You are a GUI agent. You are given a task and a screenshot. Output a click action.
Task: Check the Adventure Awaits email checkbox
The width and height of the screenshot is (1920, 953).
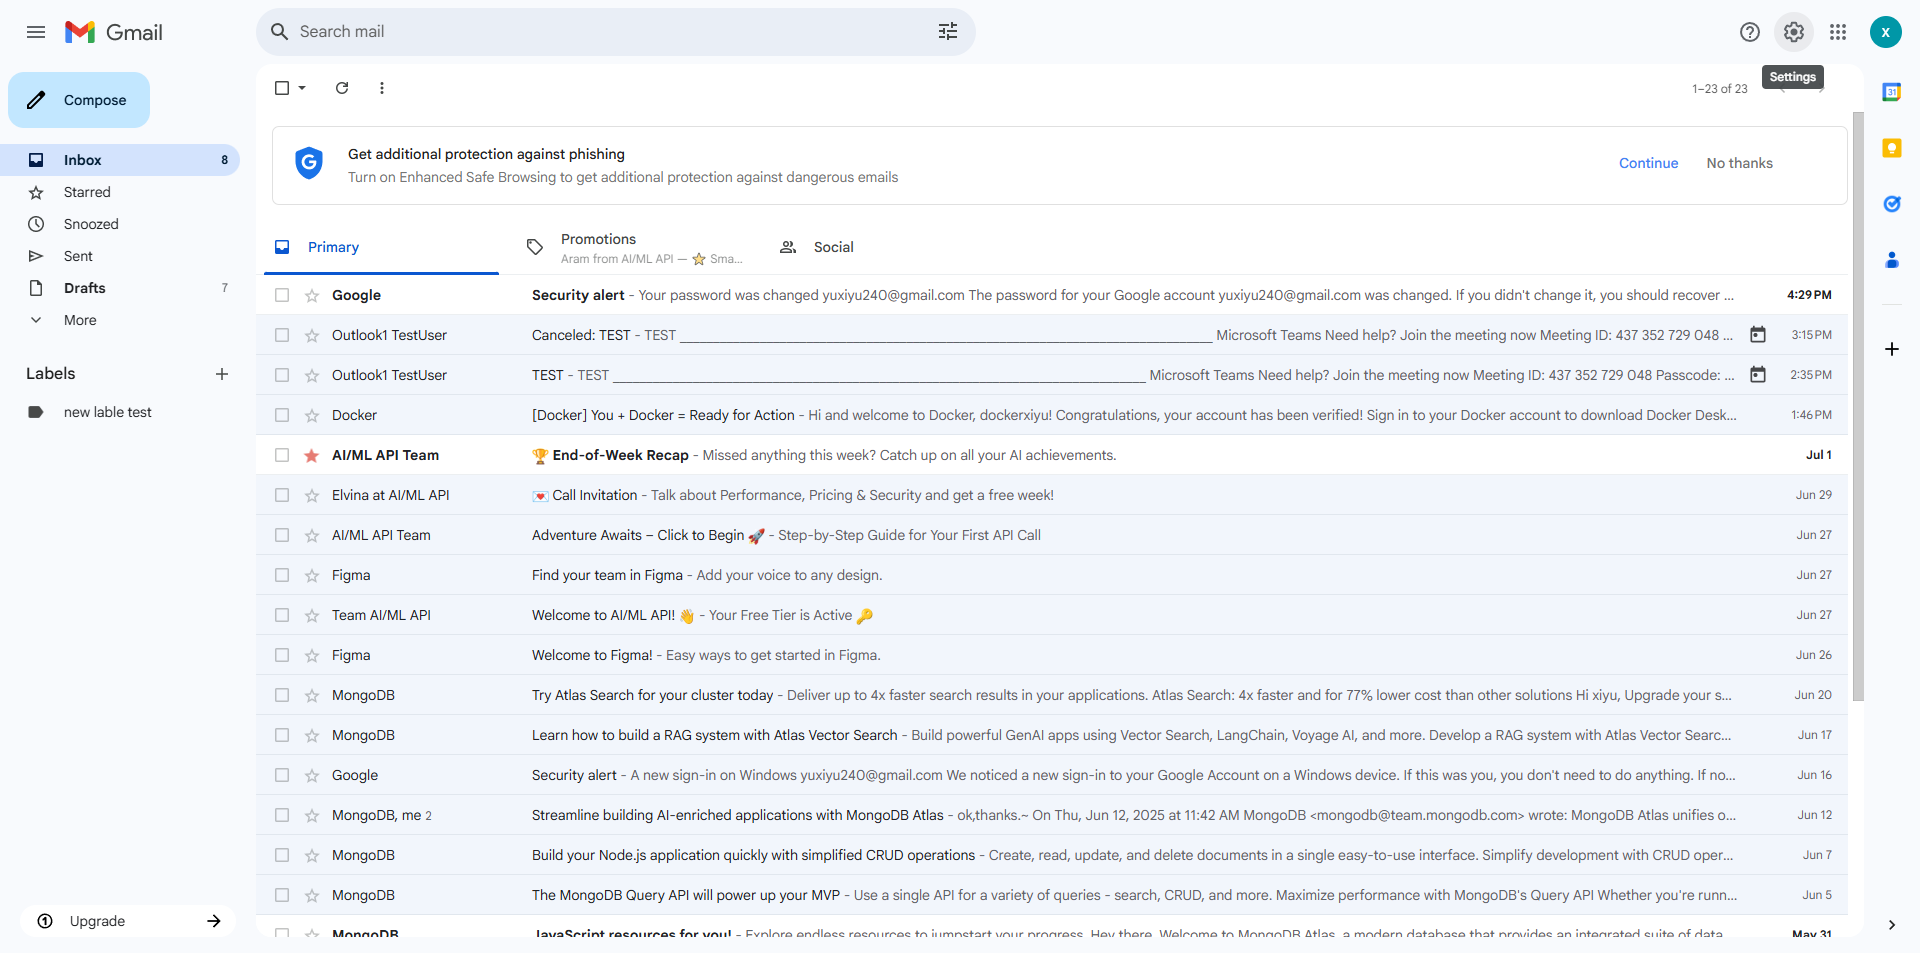pos(282,535)
